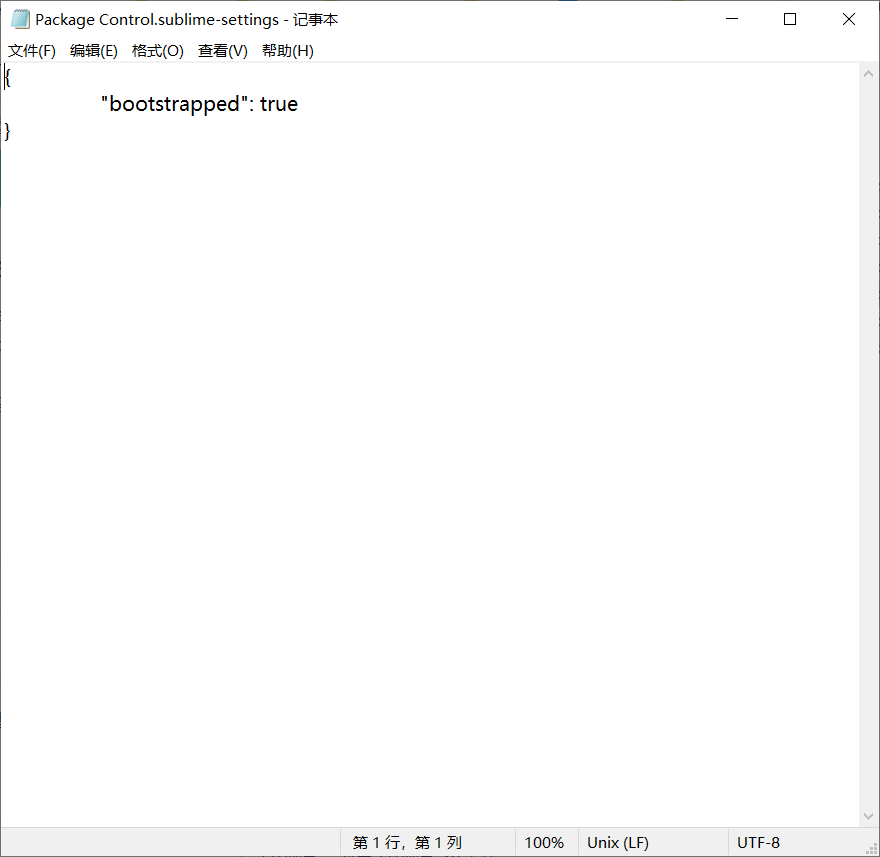The image size is (880, 857).
Task: Click the scroll down arrow
Action: tap(868, 817)
